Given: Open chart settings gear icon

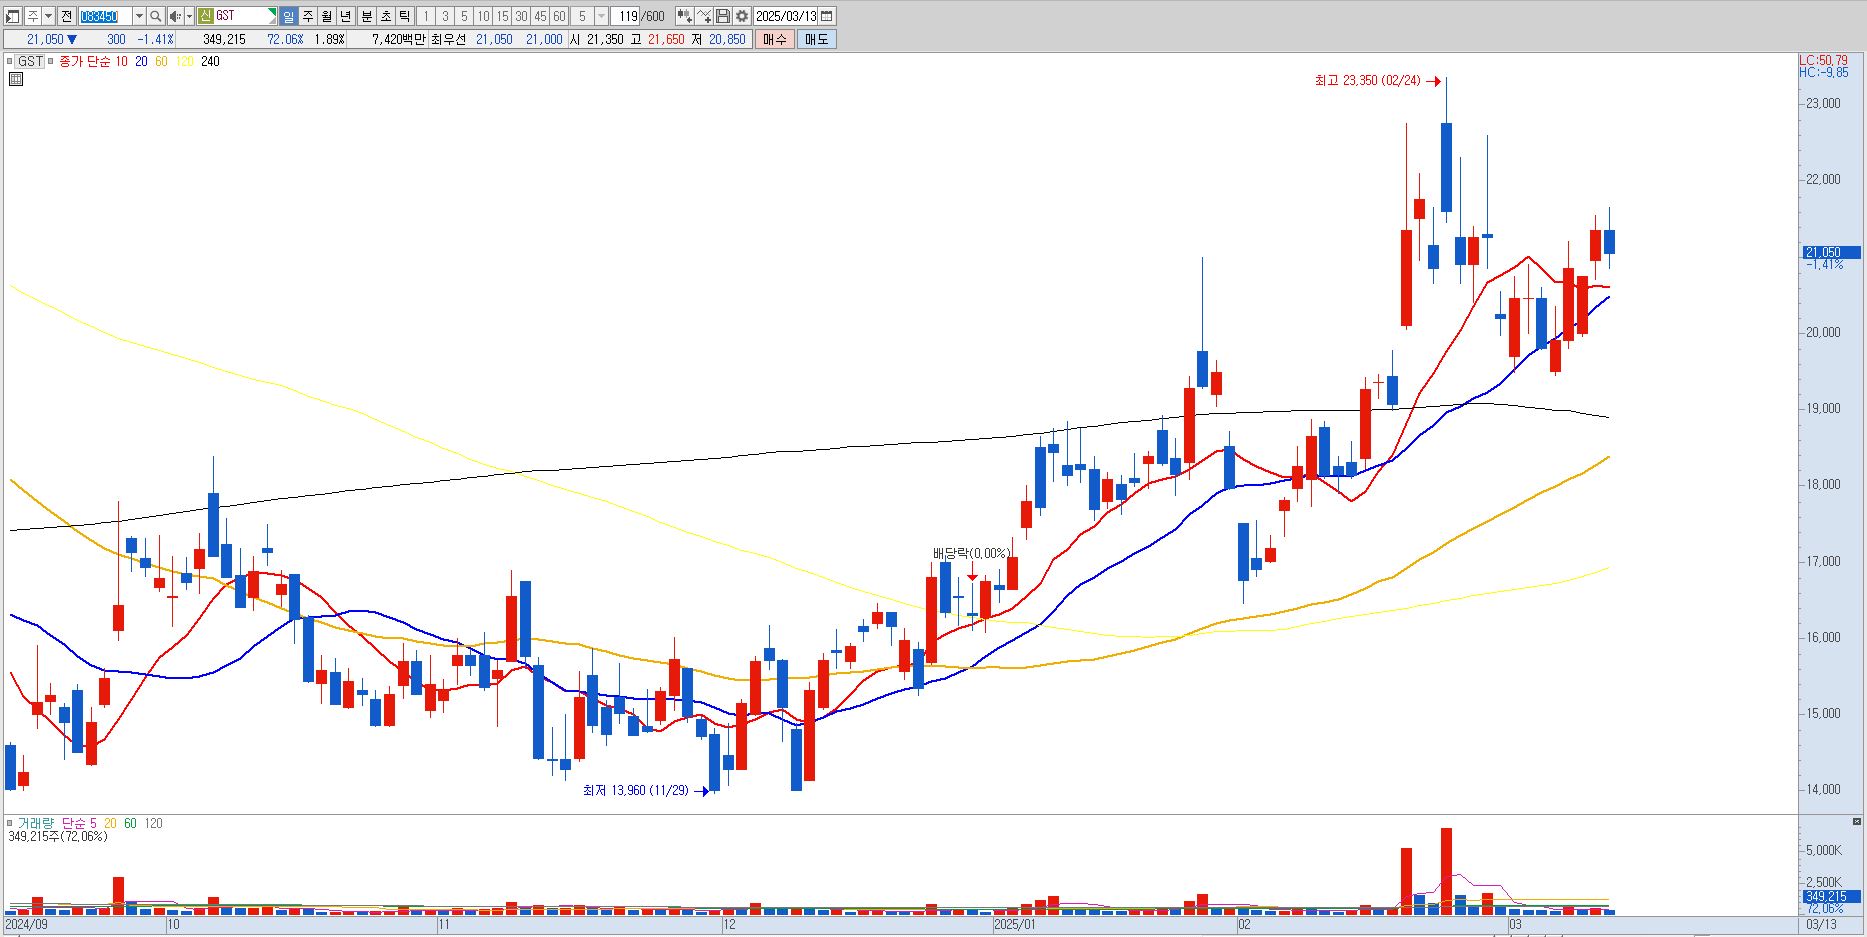Looking at the screenshot, I should point(742,16).
